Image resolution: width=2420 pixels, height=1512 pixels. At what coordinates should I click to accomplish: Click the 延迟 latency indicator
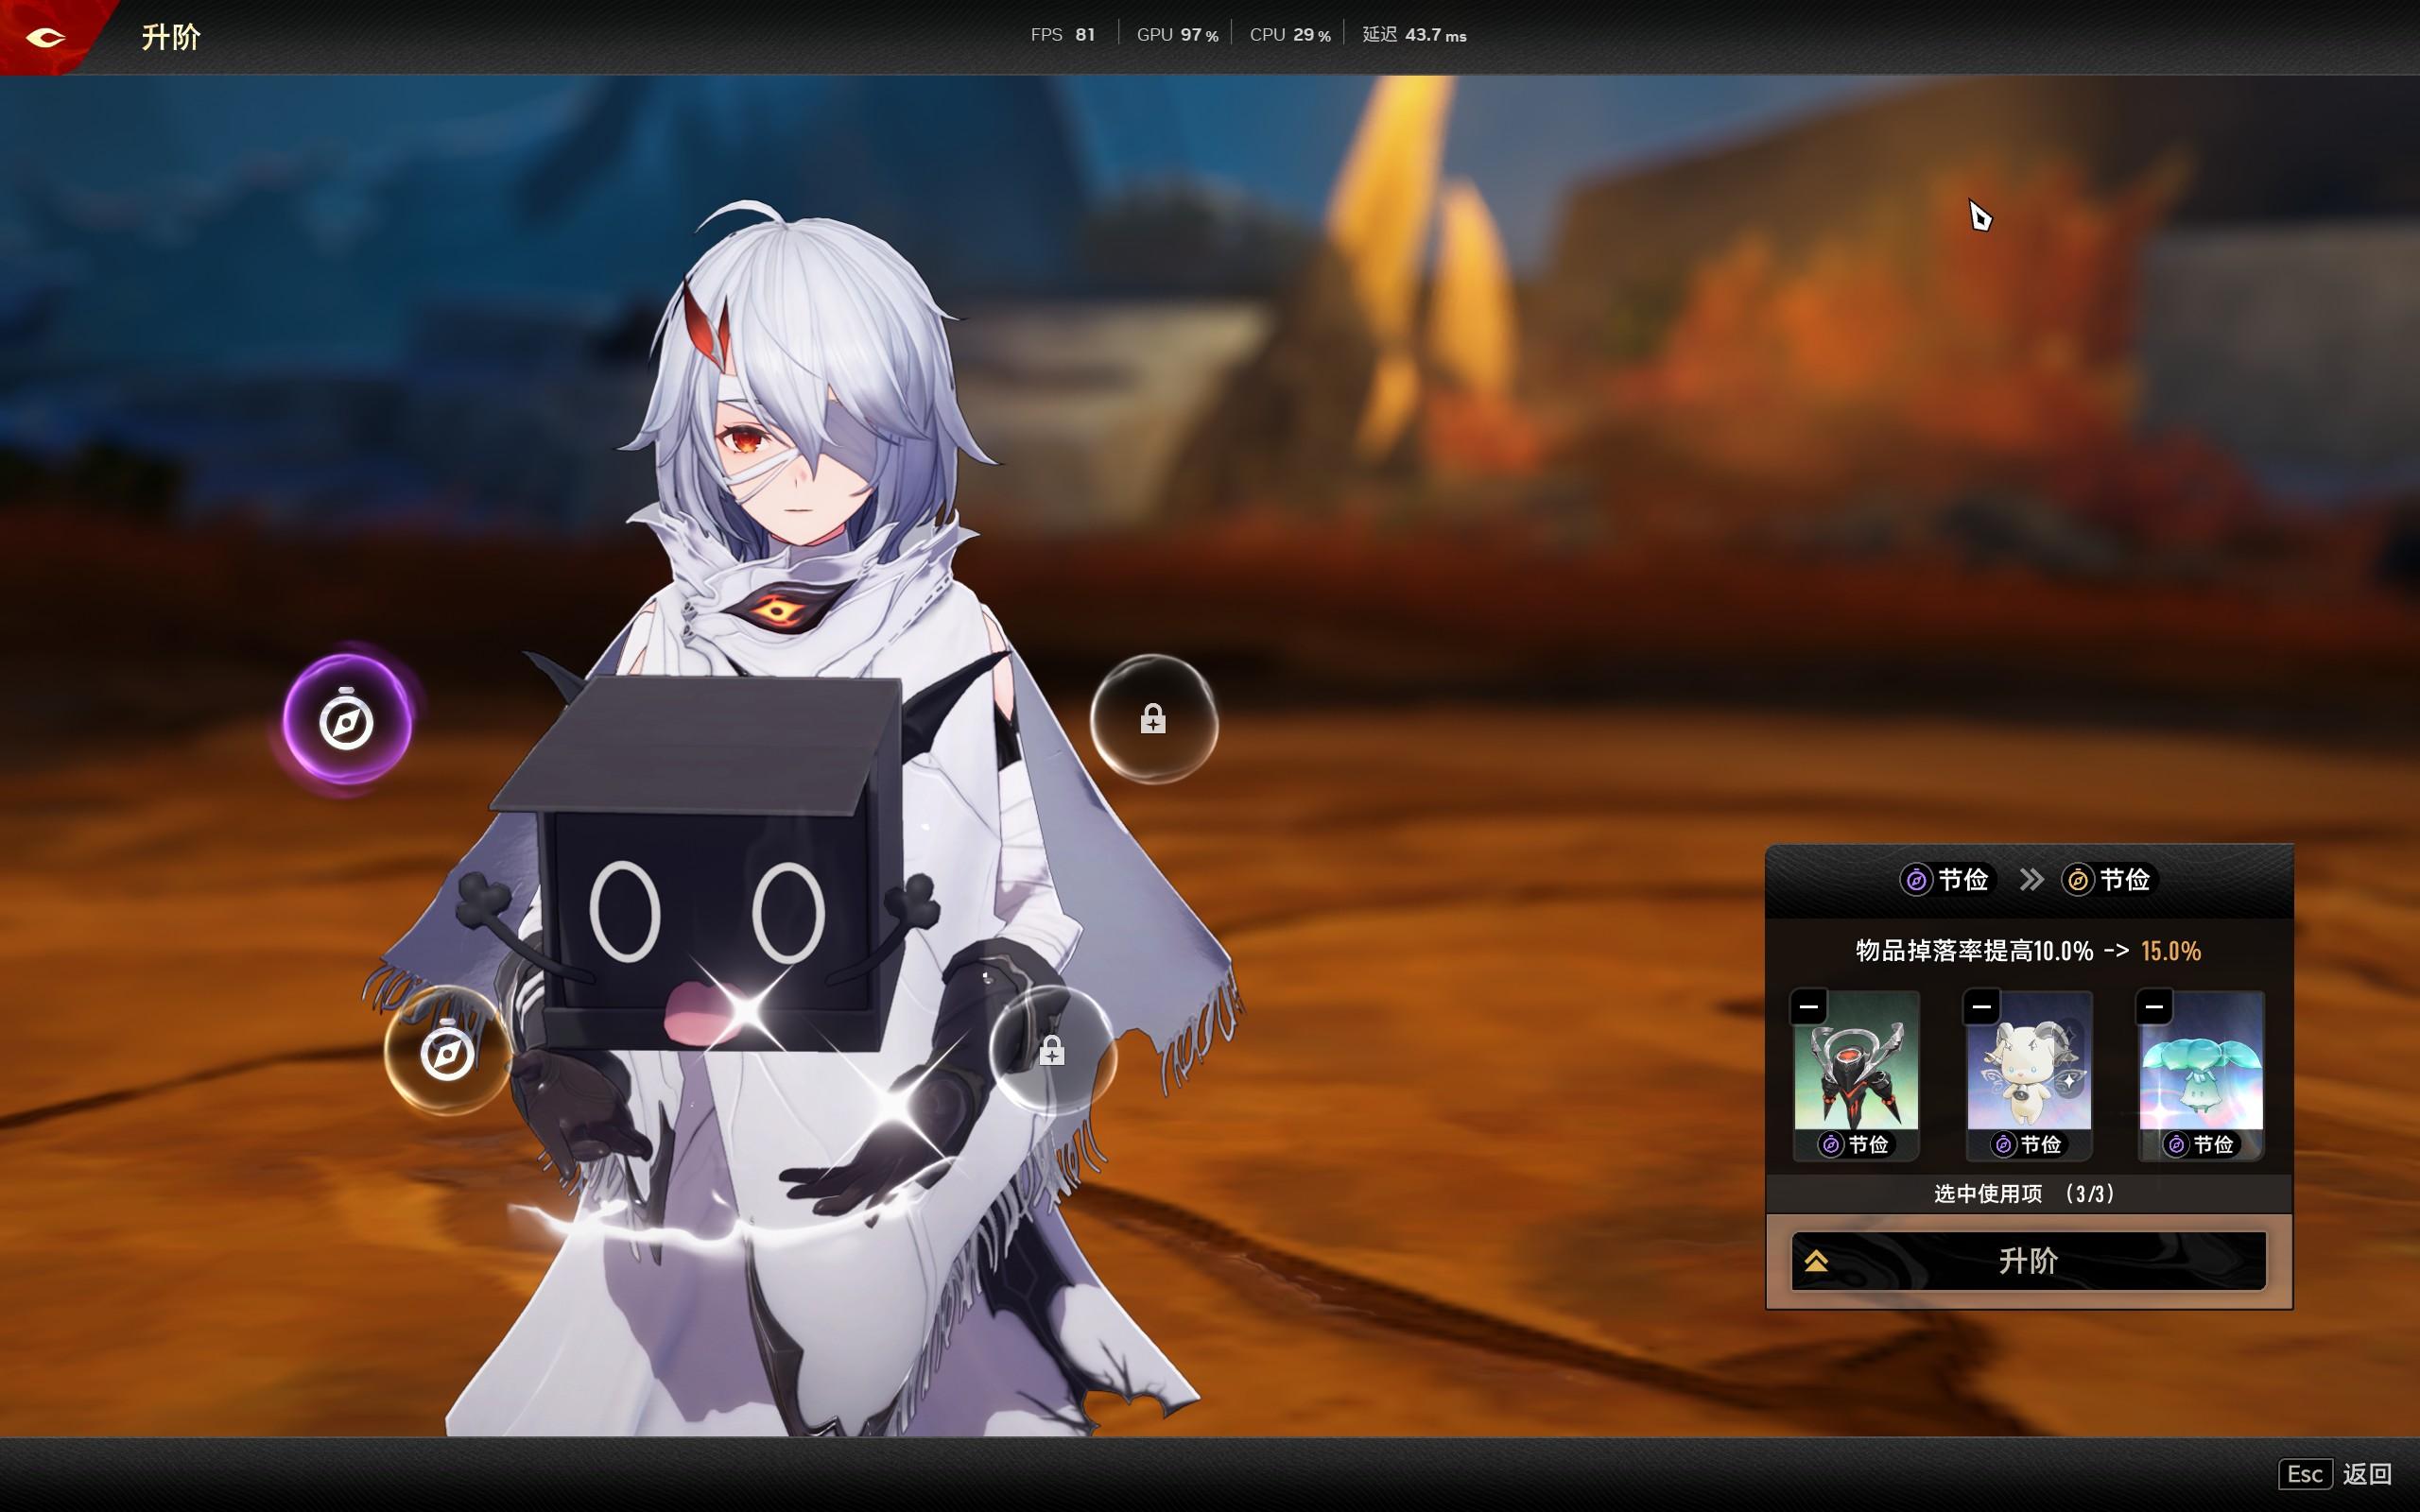pos(1413,35)
